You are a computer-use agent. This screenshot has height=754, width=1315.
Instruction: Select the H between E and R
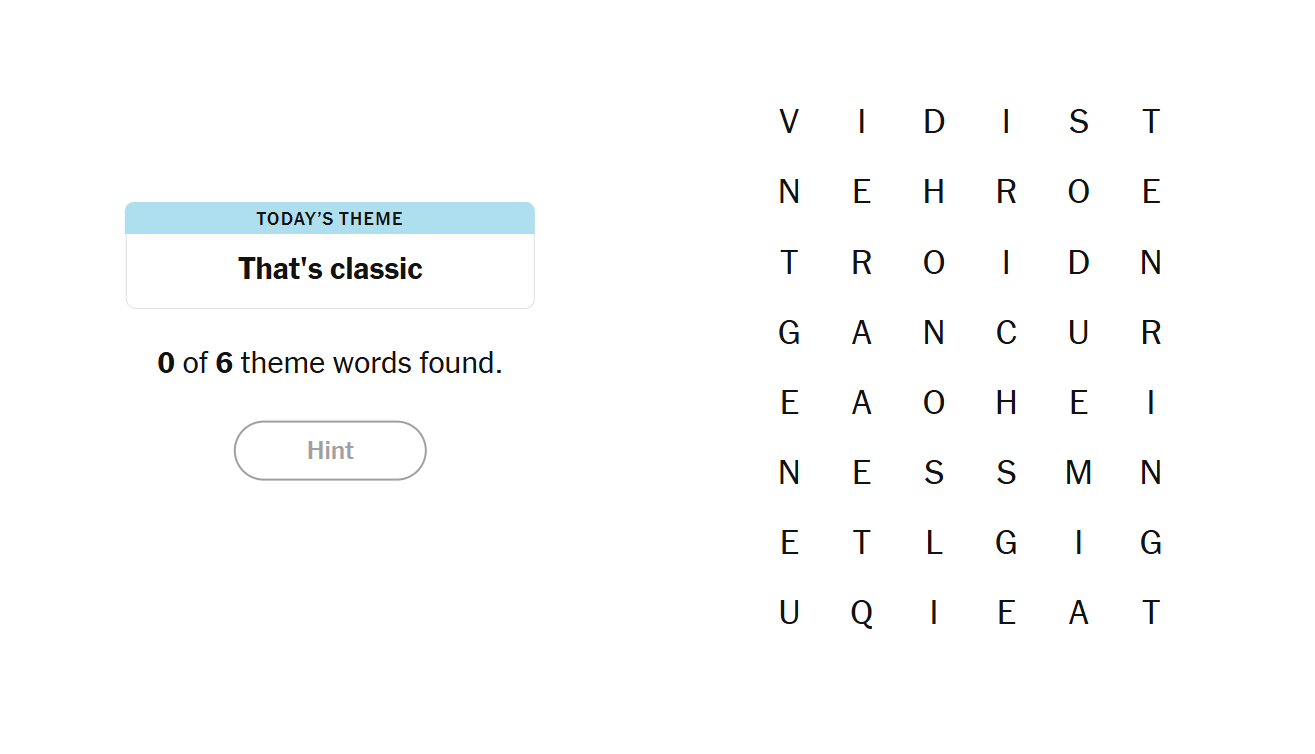click(x=934, y=192)
